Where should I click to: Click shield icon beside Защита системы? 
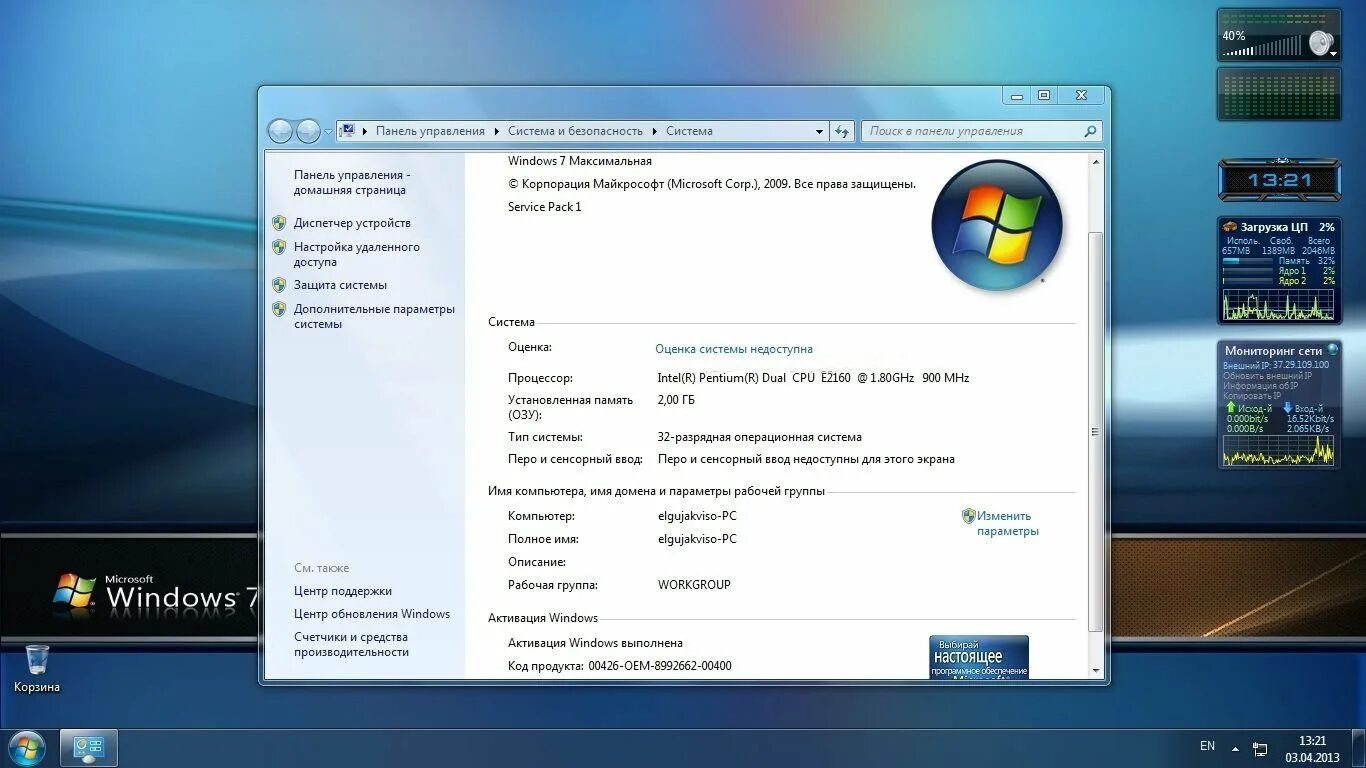(279, 285)
